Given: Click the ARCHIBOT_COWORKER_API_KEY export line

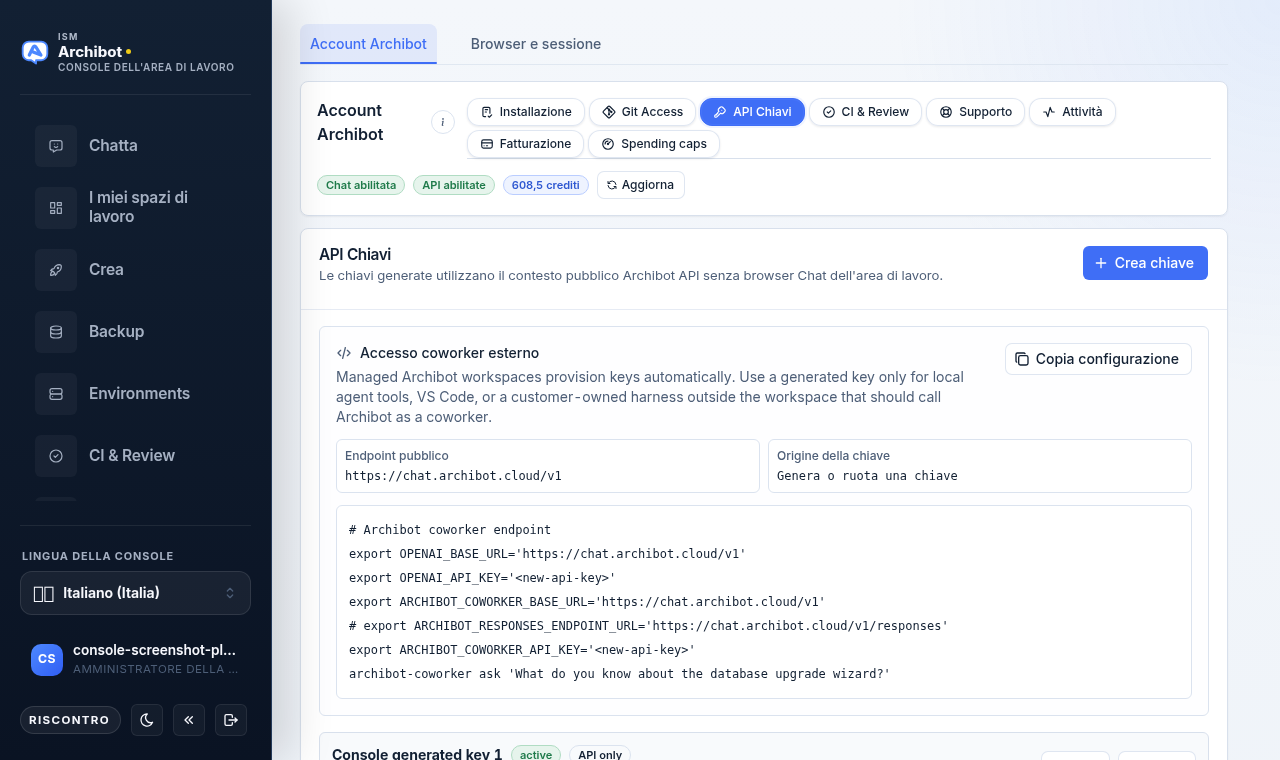Looking at the screenshot, I should (522, 650).
